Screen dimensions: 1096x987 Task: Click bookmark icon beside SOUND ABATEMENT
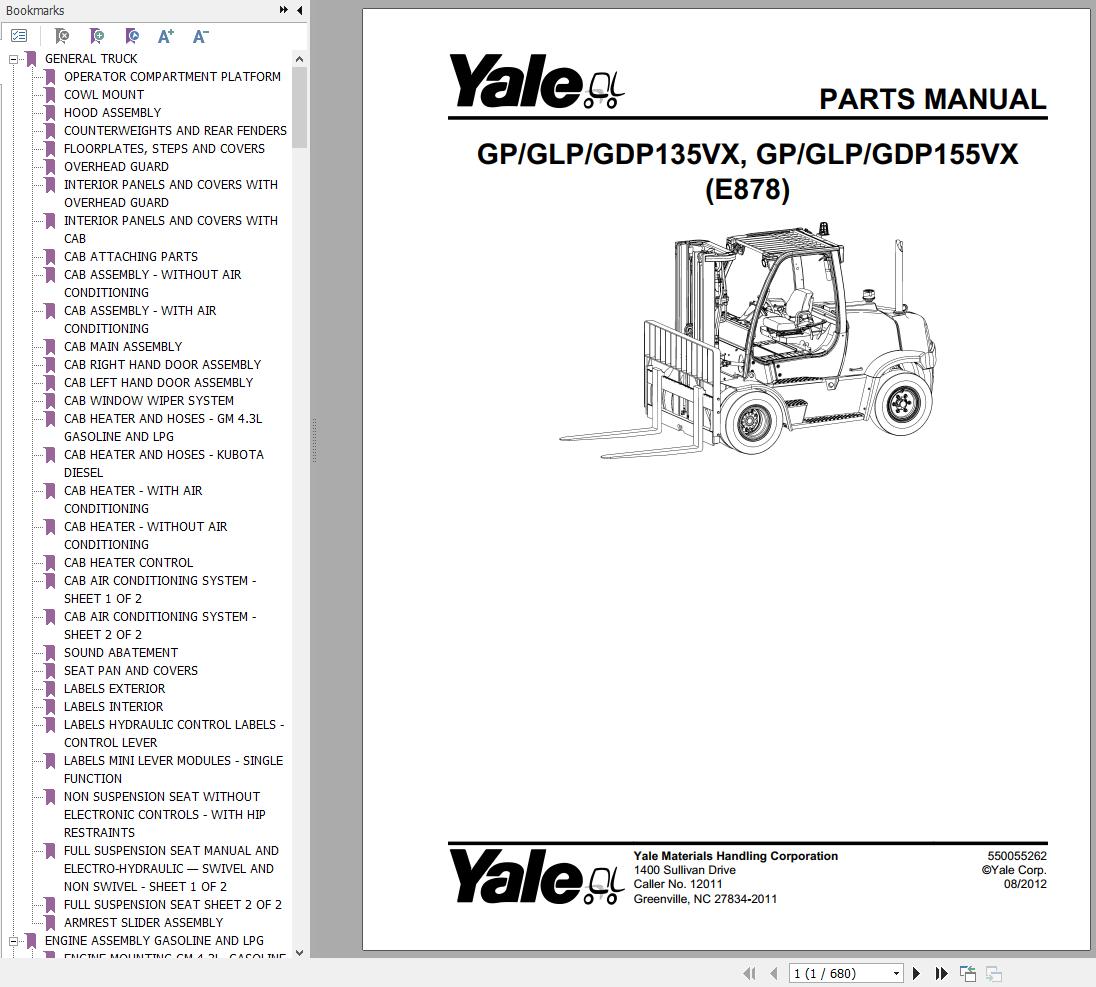[x=50, y=652]
